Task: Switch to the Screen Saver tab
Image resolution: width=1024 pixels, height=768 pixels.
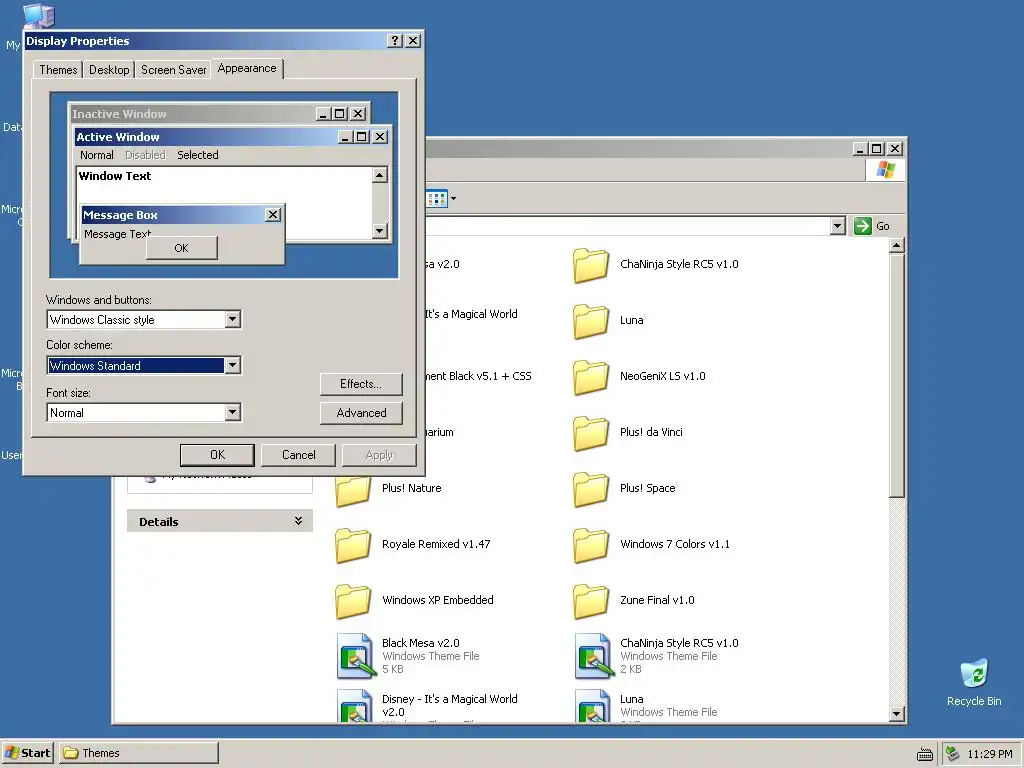Action: click(173, 70)
